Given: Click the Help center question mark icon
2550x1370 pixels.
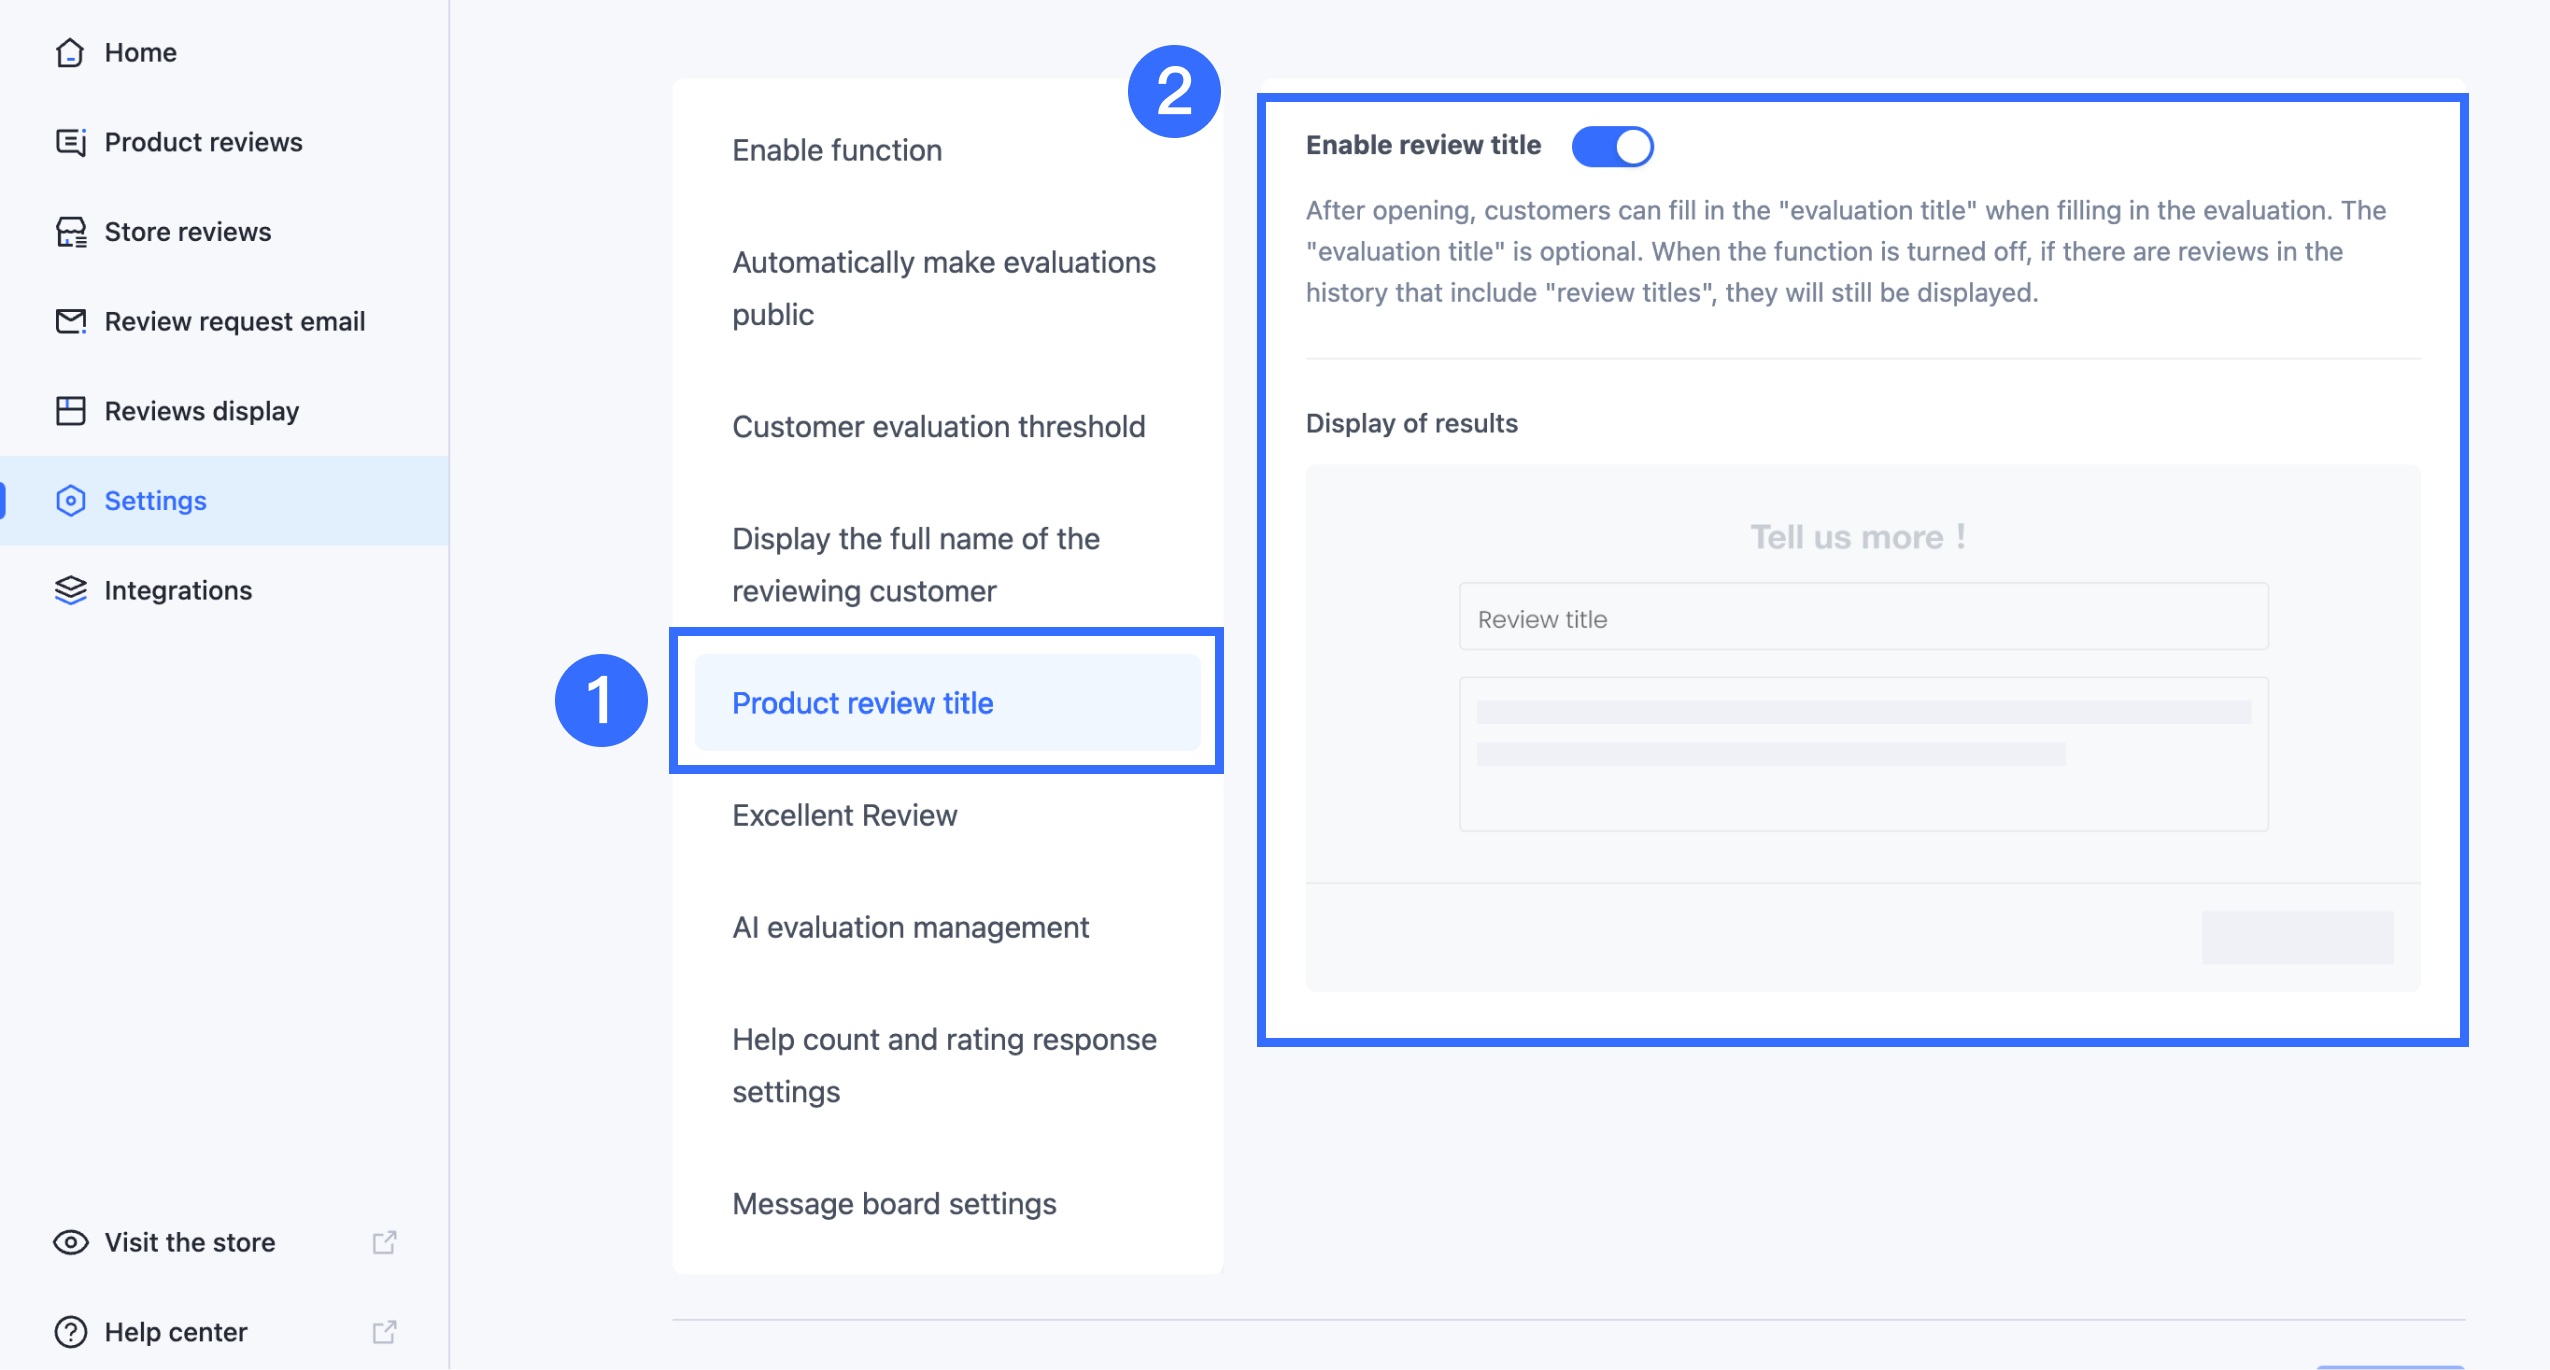Looking at the screenshot, I should pyautogui.click(x=70, y=1332).
